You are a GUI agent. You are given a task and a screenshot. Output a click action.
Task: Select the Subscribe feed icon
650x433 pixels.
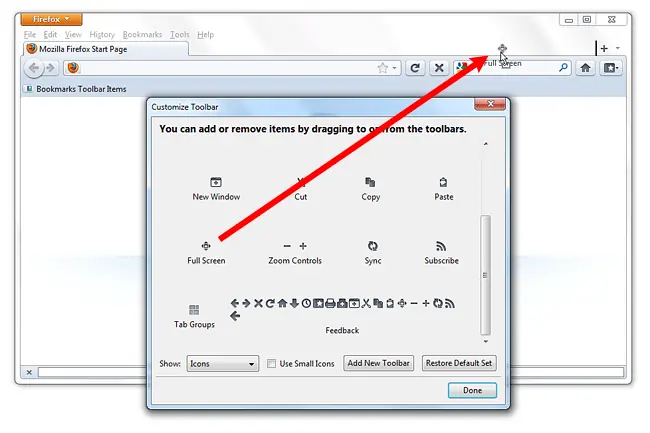tap(441, 246)
